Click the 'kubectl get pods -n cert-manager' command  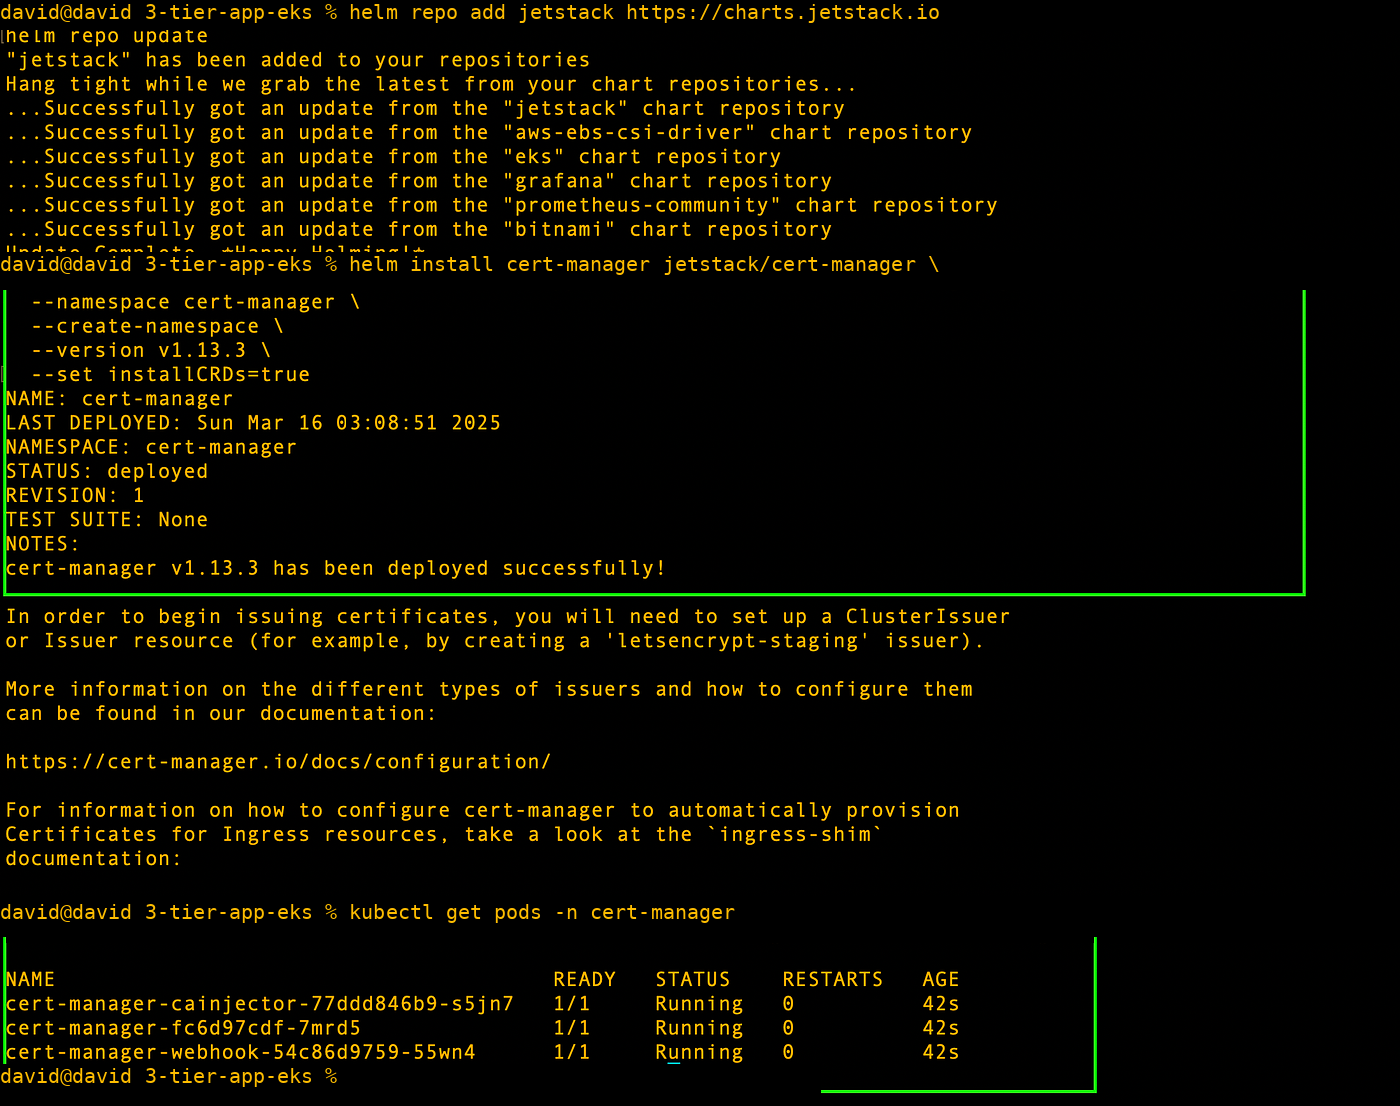[x=542, y=913]
